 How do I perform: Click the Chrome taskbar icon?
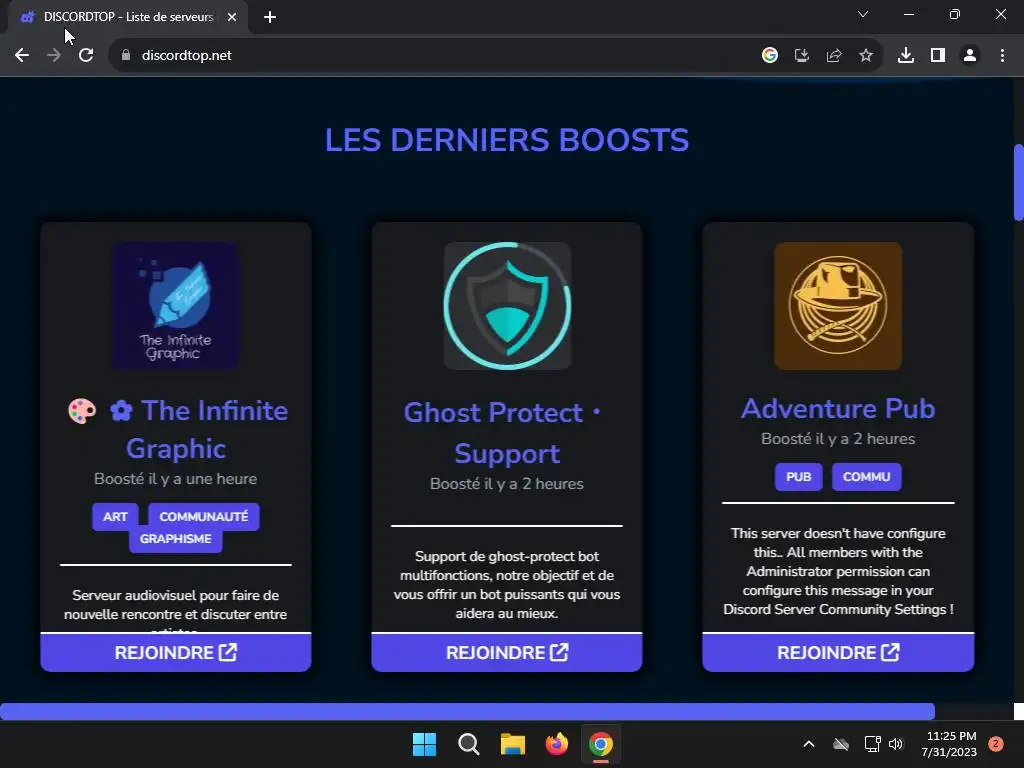pos(601,744)
